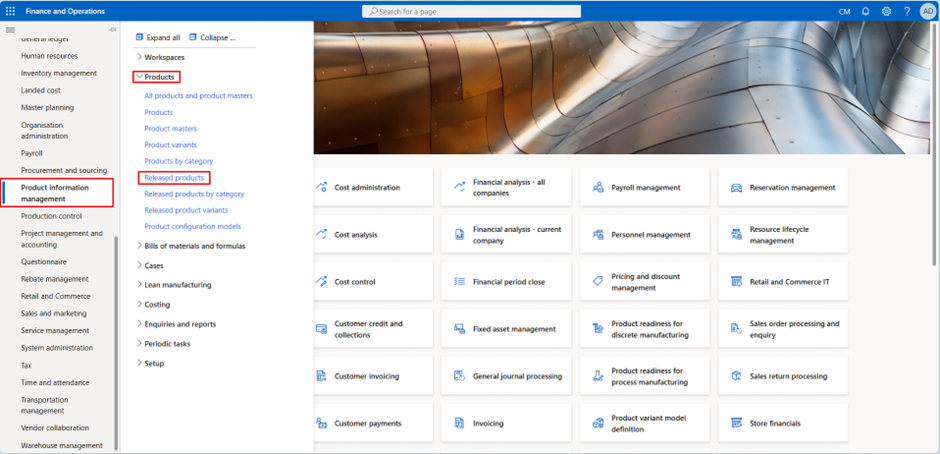Open the Released products link
This screenshot has width=940, height=454.
pyautogui.click(x=174, y=178)
